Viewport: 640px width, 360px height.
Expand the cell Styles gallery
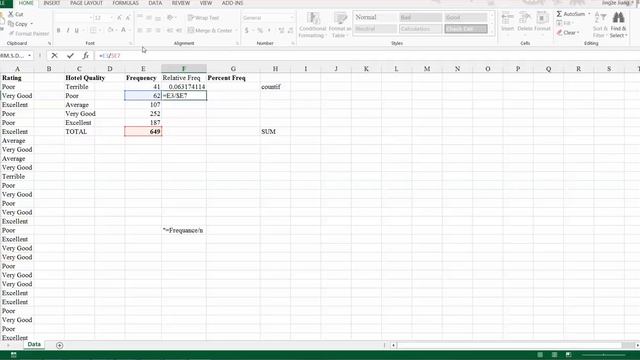coord(492,31)
